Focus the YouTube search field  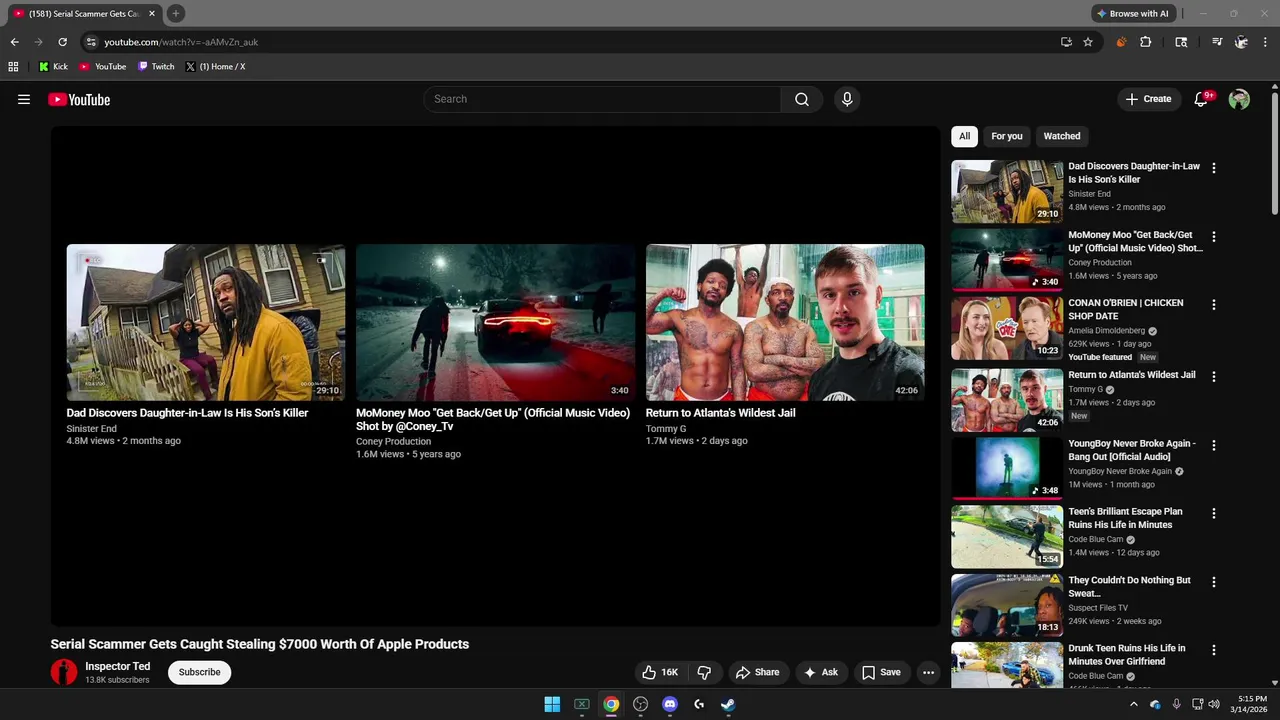(602, 99)
